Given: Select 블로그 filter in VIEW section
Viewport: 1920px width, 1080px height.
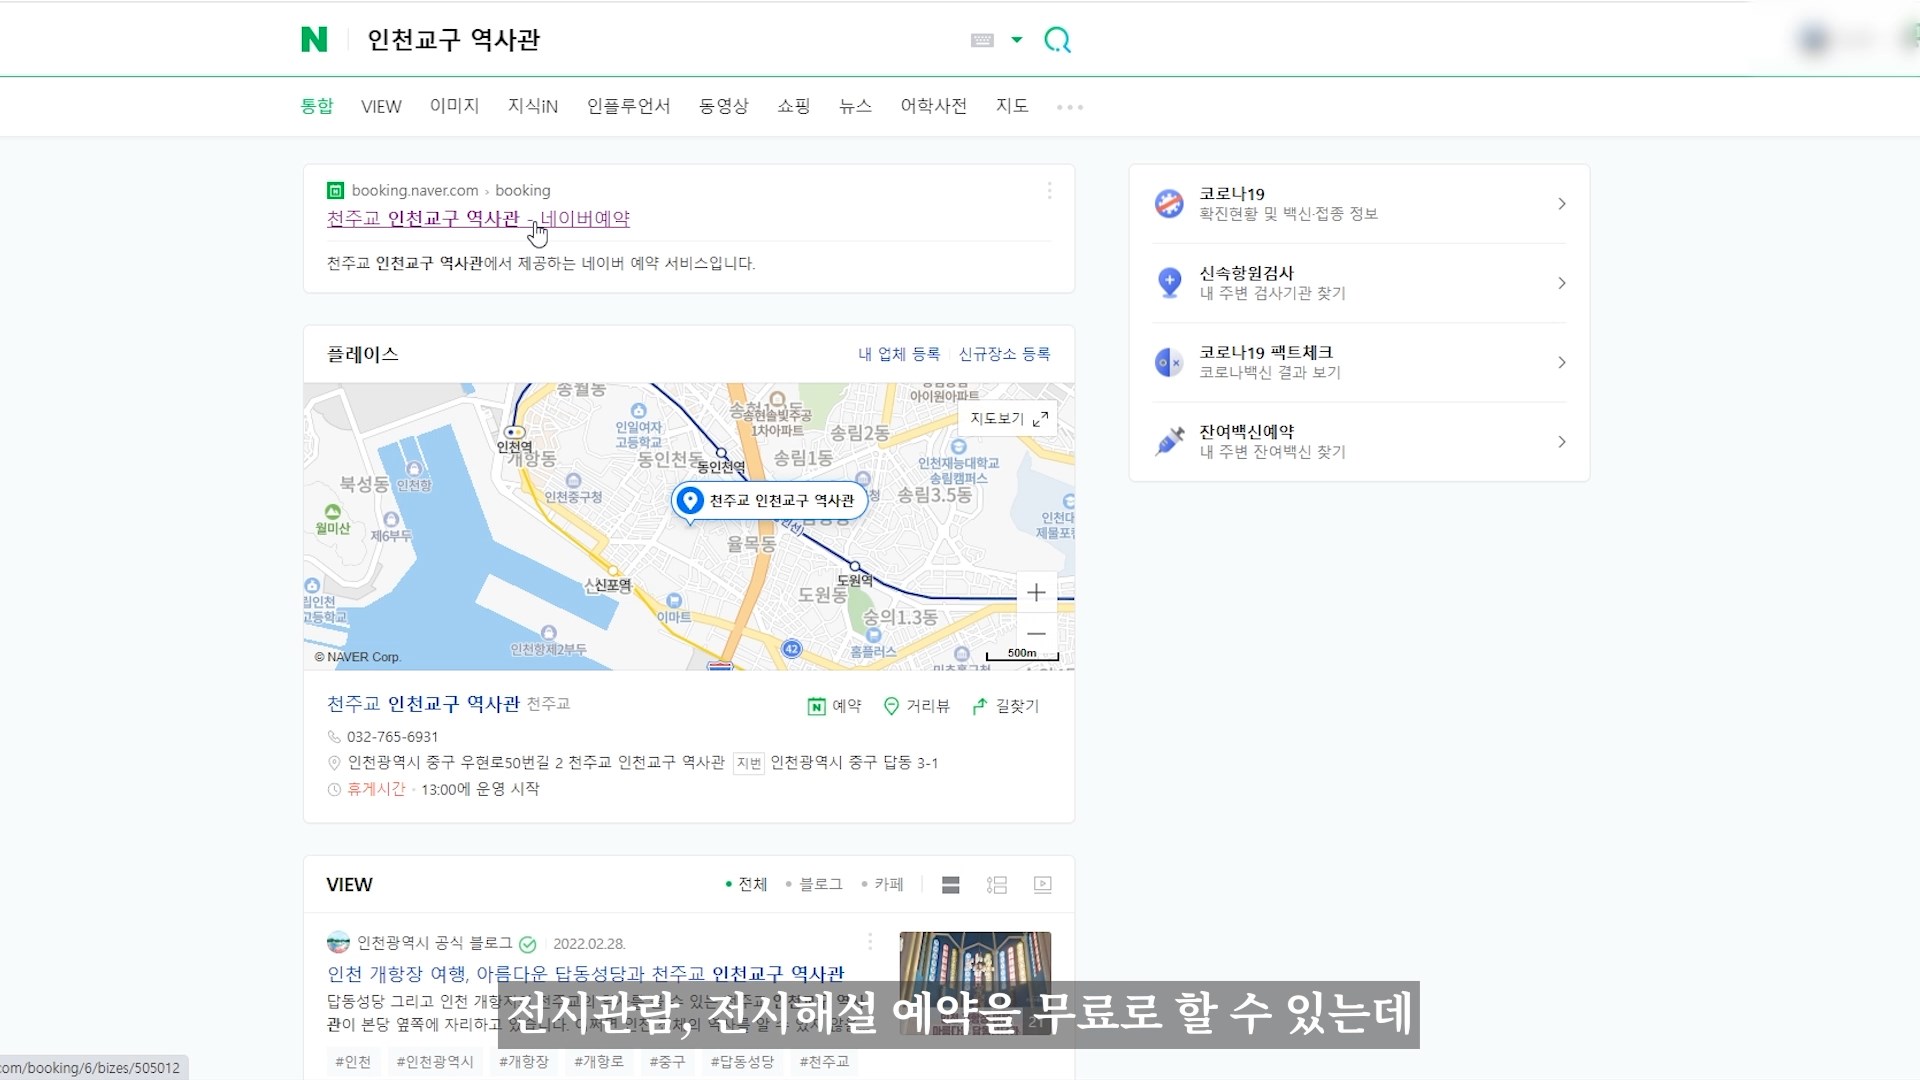Looking at the screenshot, I should (820, 885).
